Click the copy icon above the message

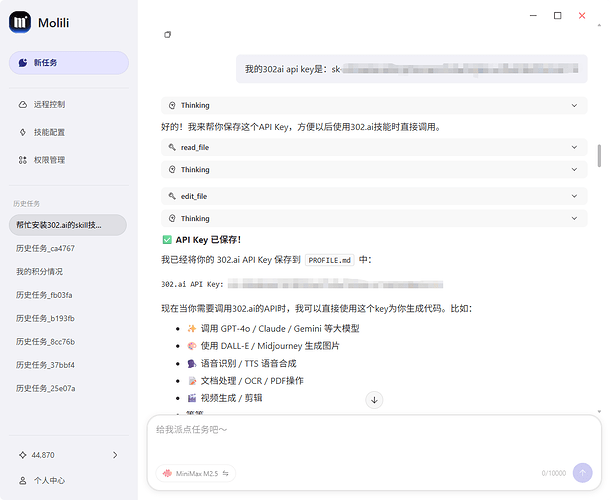(167, 35)
